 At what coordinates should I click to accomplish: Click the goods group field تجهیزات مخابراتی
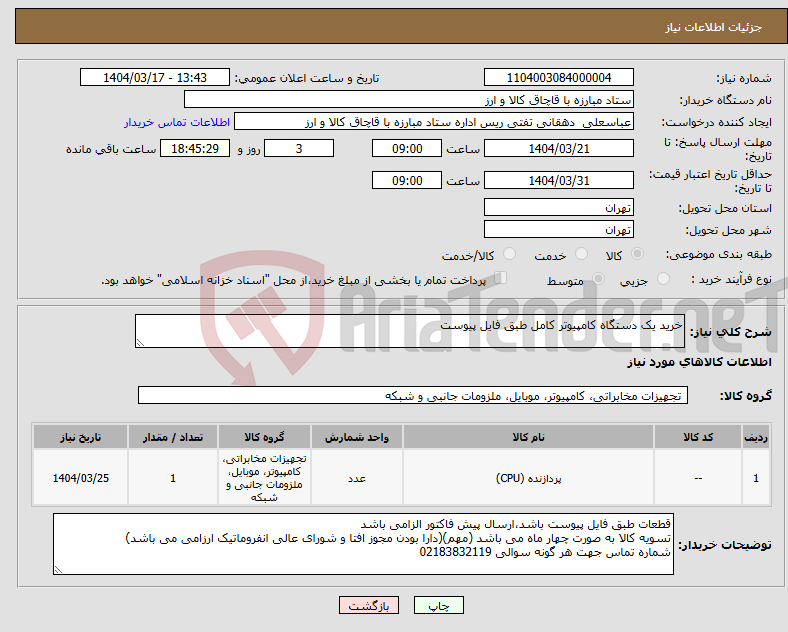point(413,395)
